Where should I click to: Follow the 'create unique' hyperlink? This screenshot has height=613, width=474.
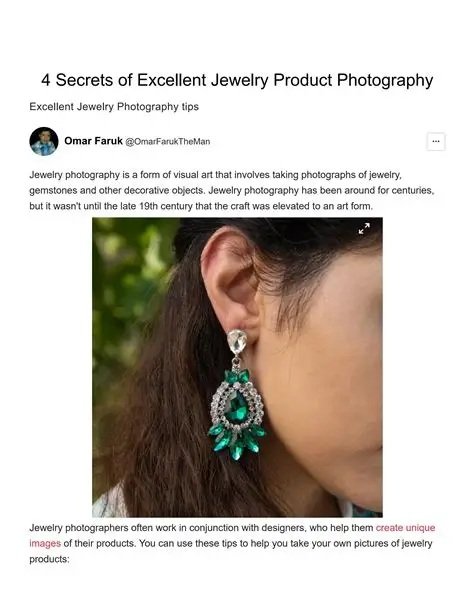pyautogui.click(x=405, y=527)
